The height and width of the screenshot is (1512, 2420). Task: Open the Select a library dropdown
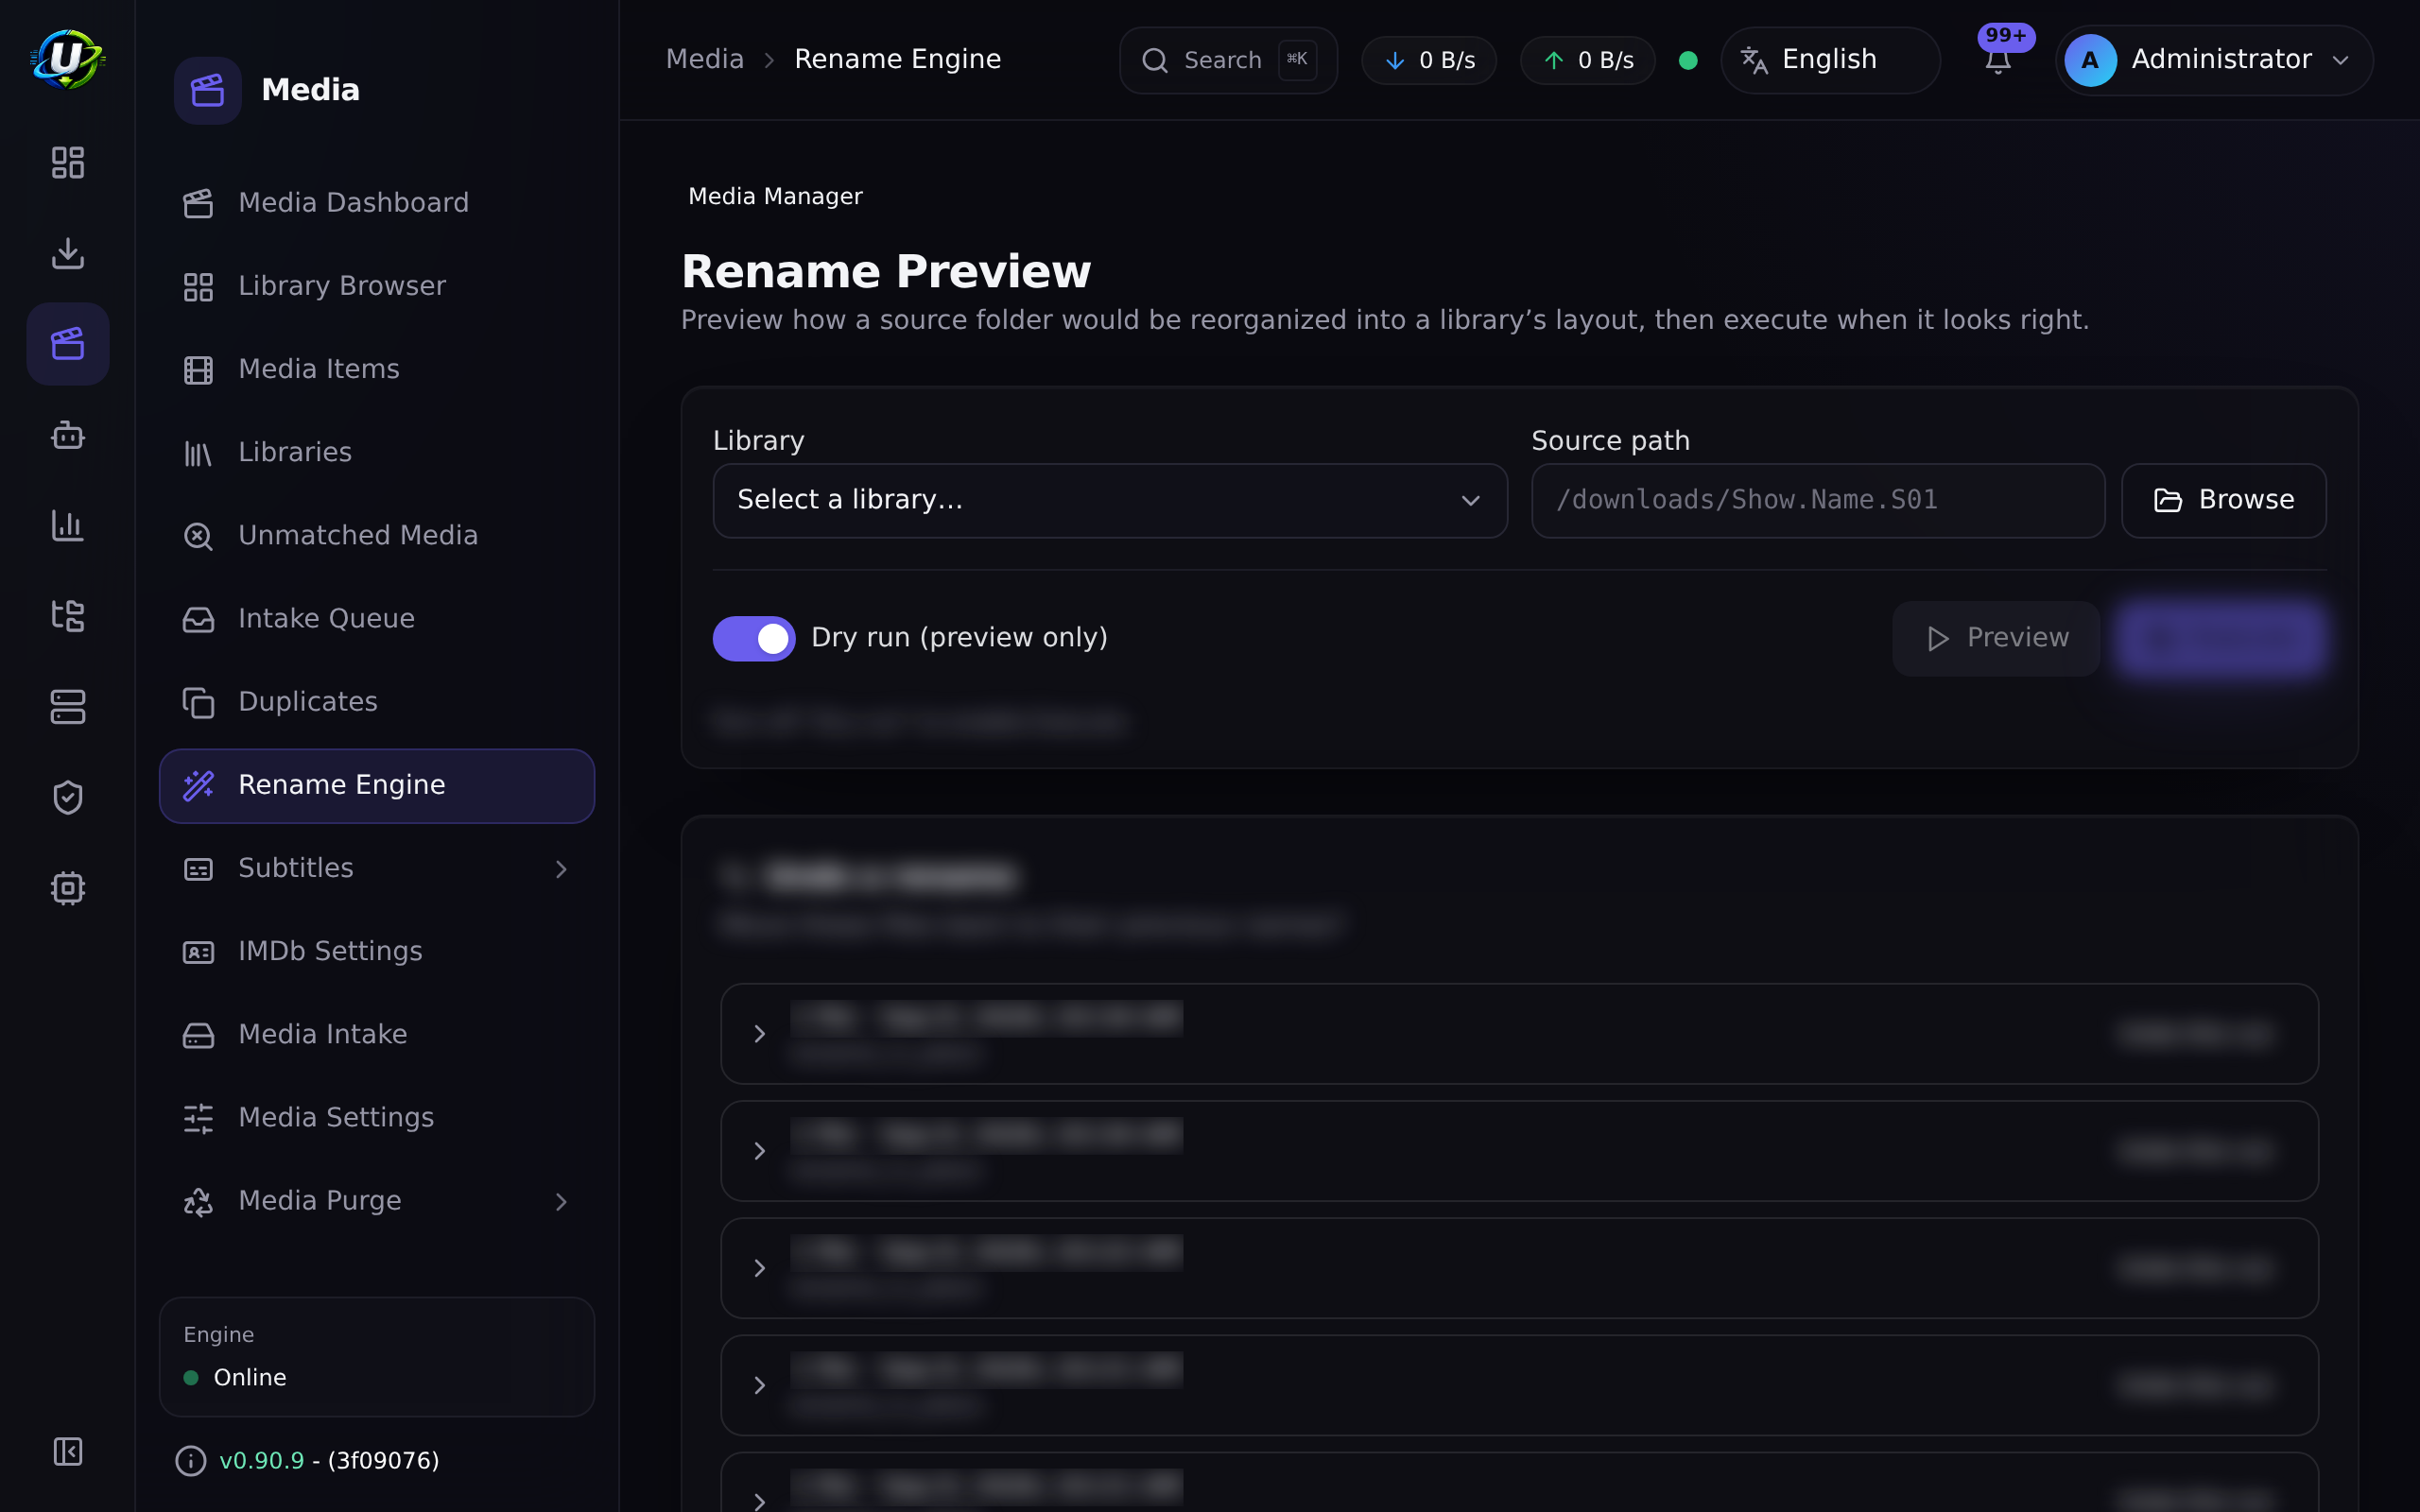(1110, 500)
